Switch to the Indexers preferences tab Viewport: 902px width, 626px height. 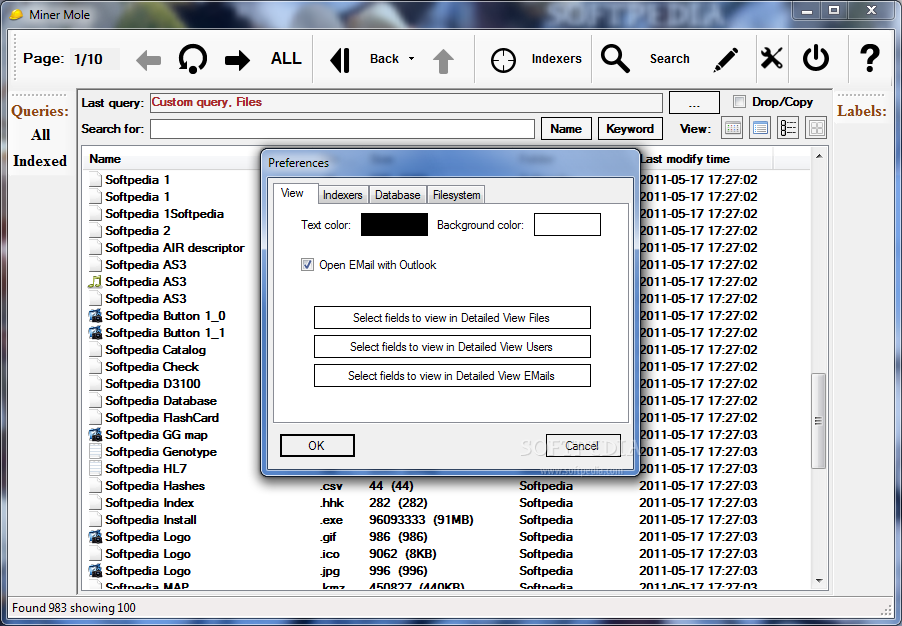click(x=343, y=195)
